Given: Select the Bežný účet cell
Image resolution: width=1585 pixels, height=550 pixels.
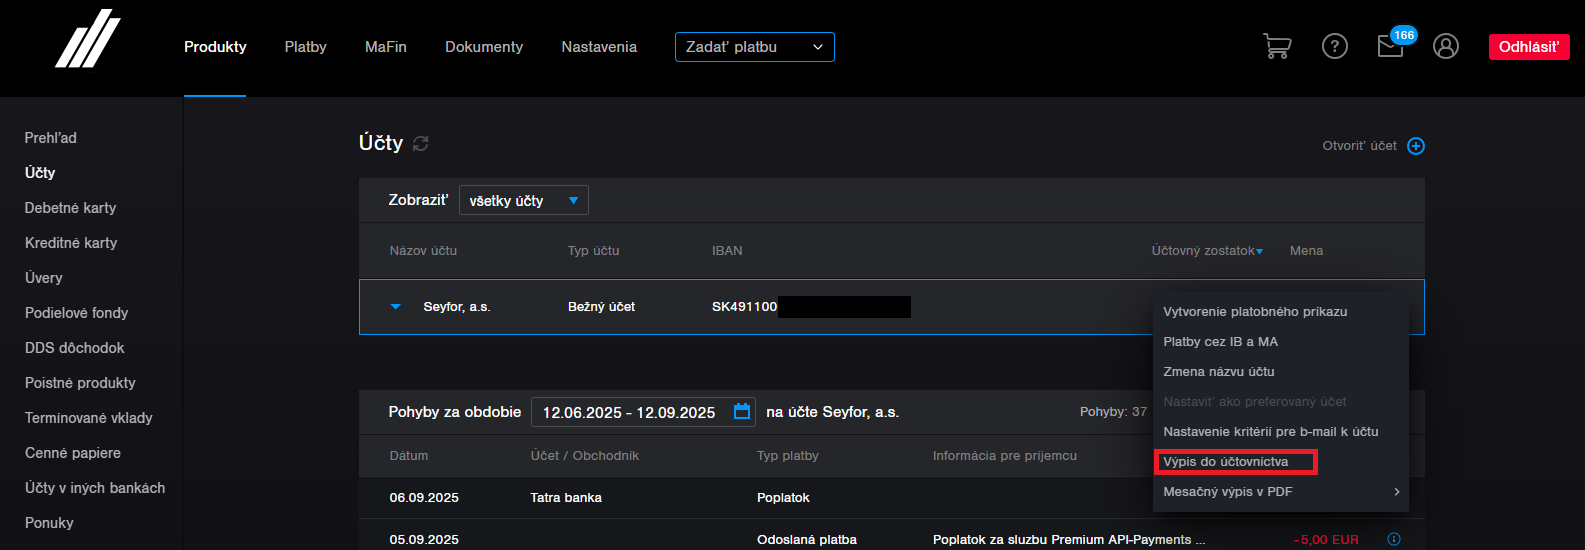Looking at the screenshot, I should click(x=601, y=307).
